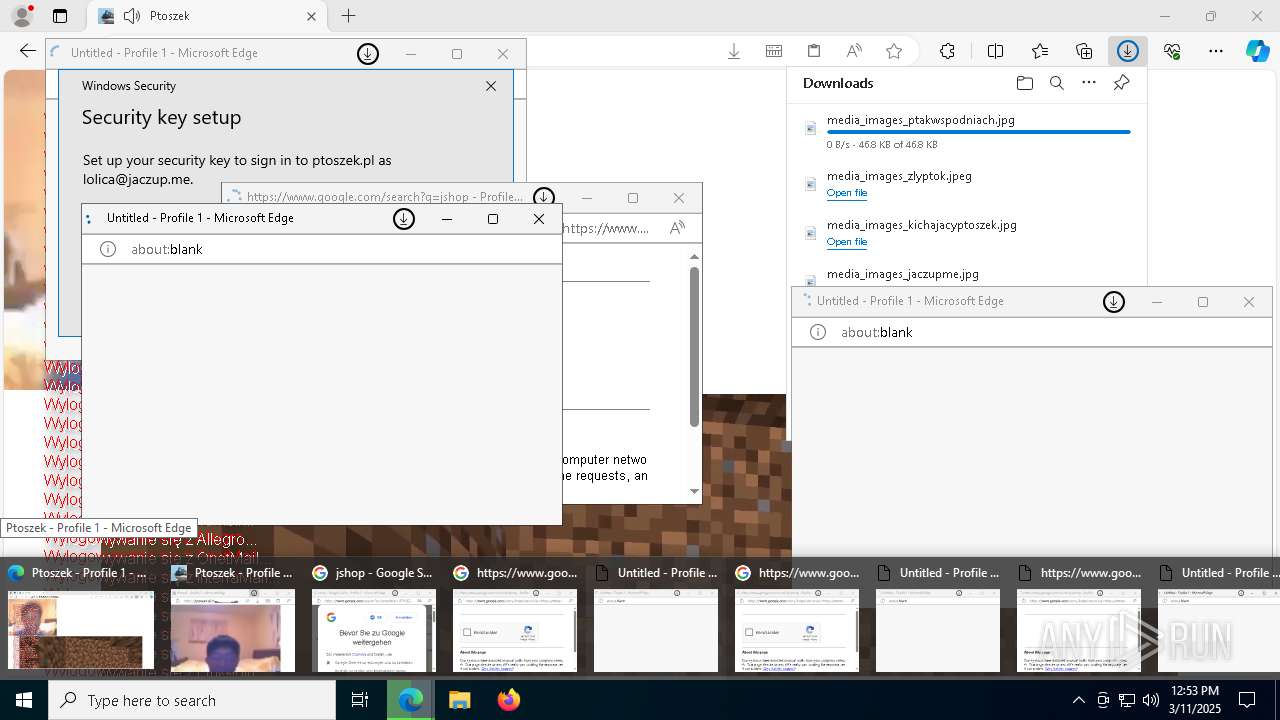
Task: Click downloads icon in top-left Untitled window
Action: [368, 53]
